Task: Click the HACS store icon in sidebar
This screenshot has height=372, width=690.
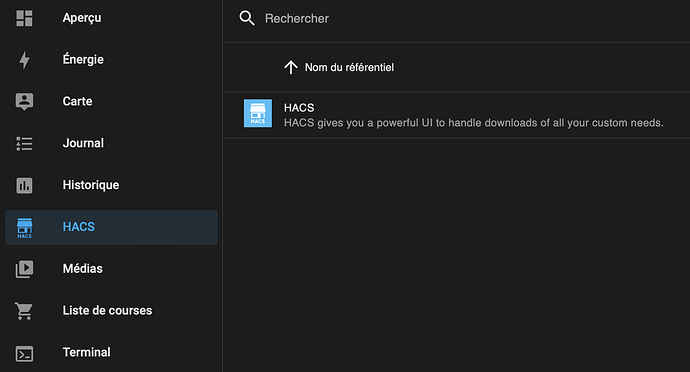Action: coord(24,228)
